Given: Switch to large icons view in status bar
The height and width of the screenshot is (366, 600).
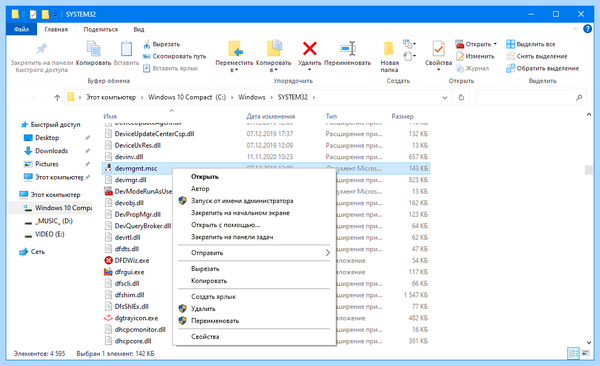Looking at the screenshot, I should (x=585, y=353).
